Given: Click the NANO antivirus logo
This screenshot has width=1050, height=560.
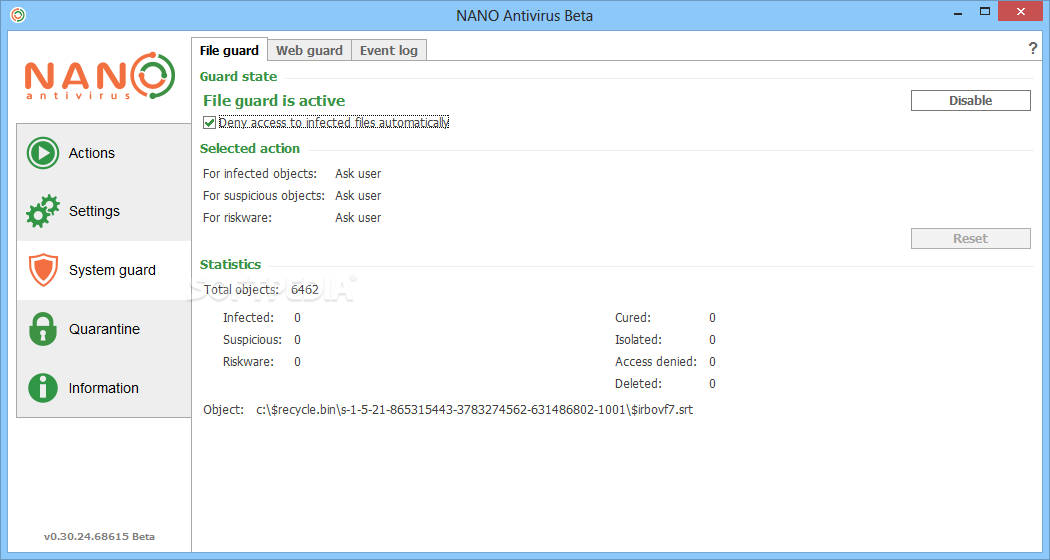Looking at the screenshot, I should click(x=100, y=76).
